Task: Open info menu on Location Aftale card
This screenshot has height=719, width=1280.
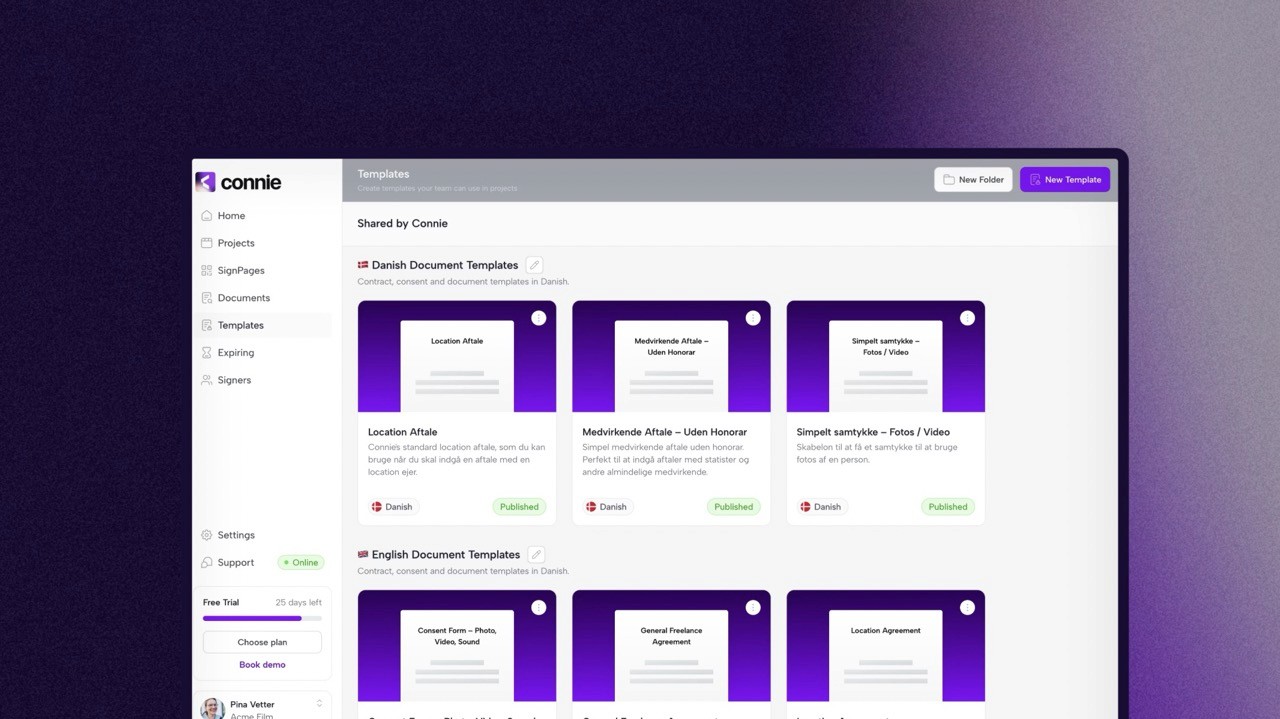Action: tap(539, 317)
